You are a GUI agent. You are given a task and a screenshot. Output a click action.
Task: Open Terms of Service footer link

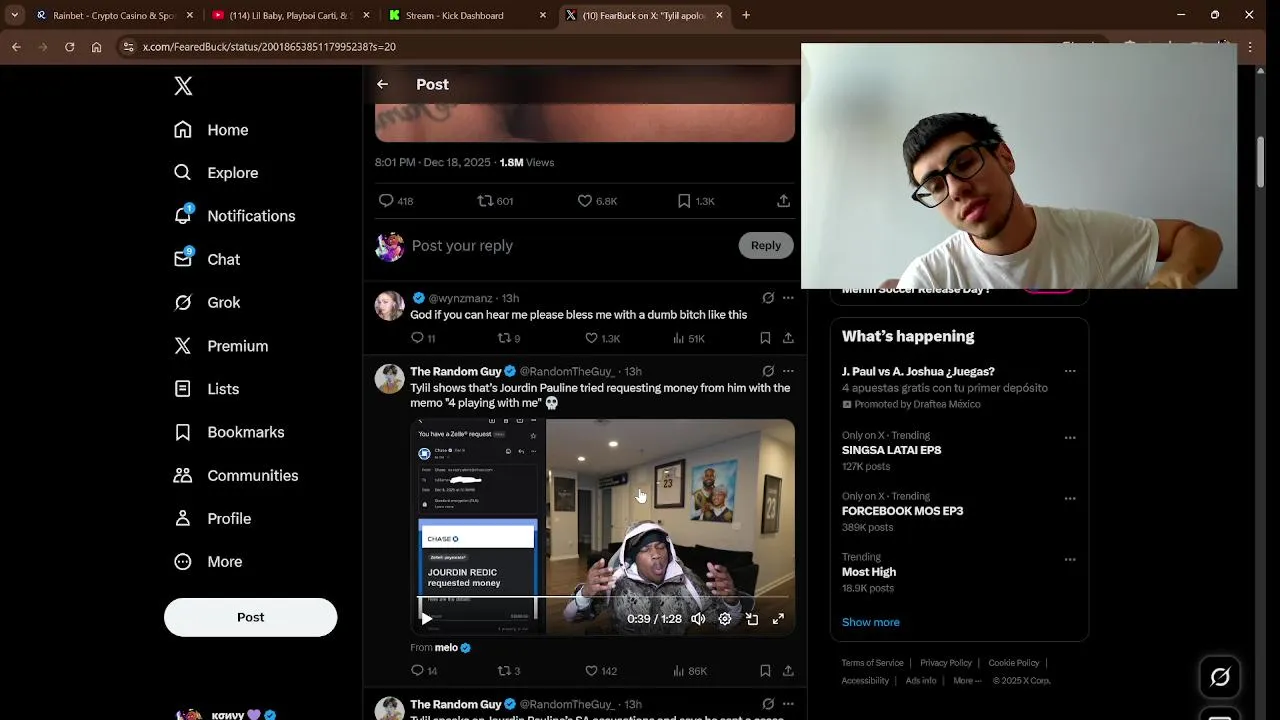pyautogui.click(x=872, y=663)
